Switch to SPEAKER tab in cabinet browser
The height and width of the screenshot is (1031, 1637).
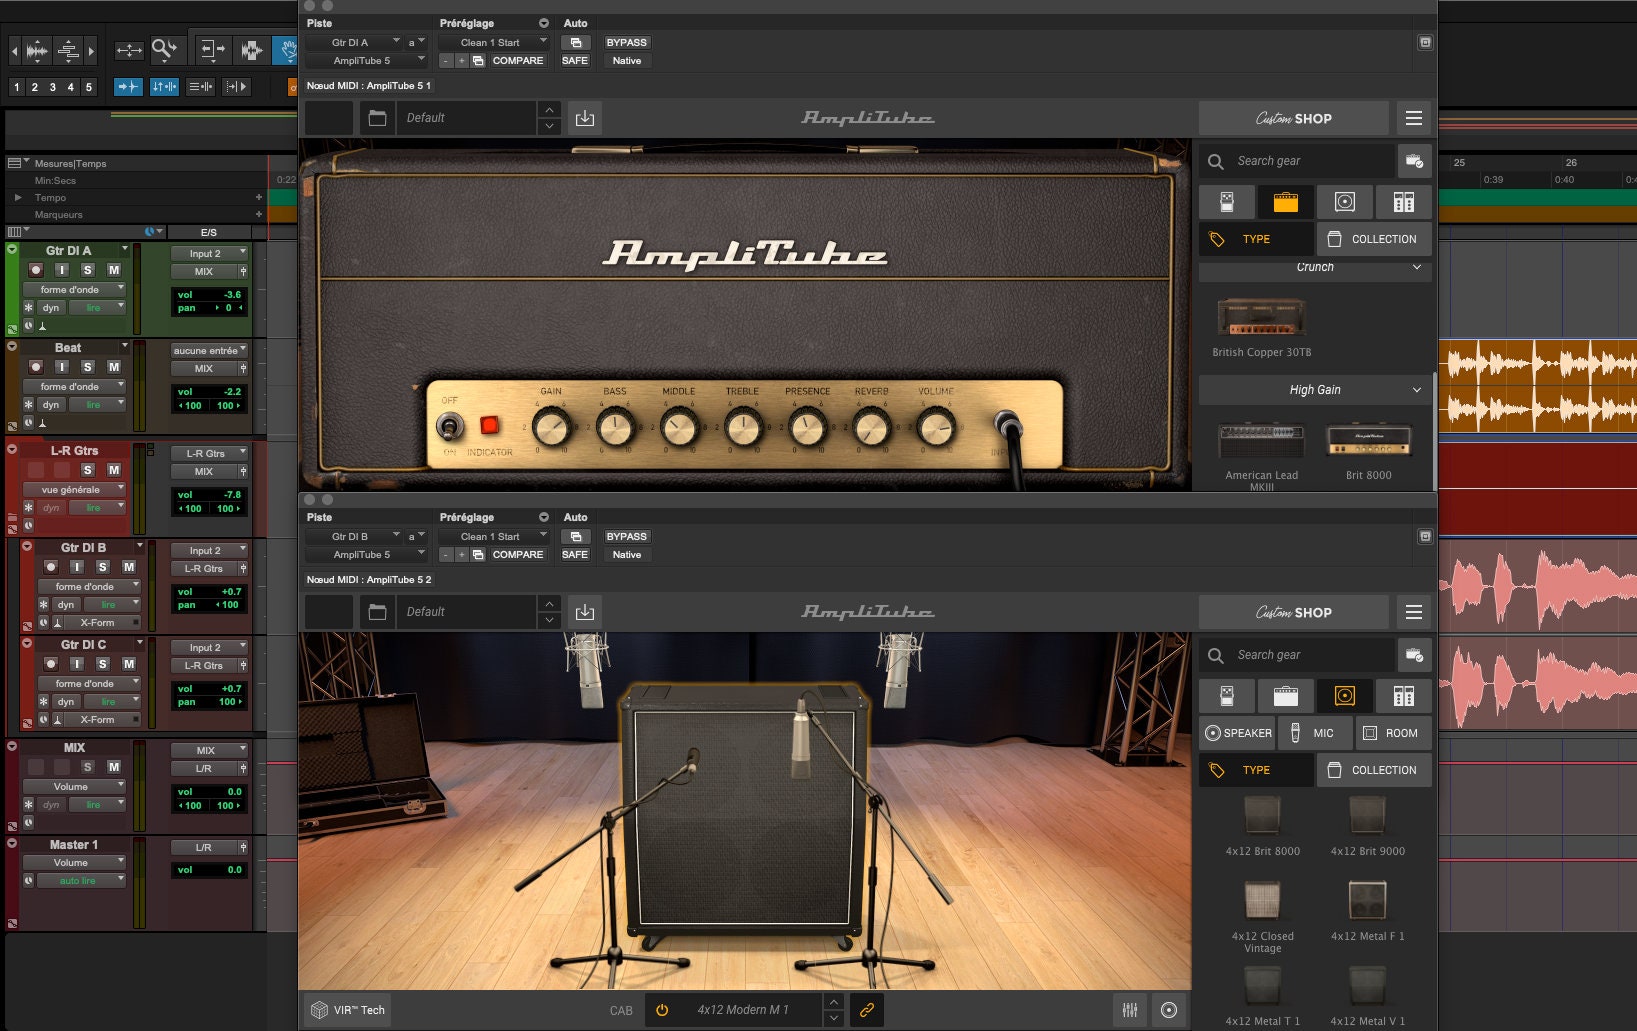(x=1237, y=733)
